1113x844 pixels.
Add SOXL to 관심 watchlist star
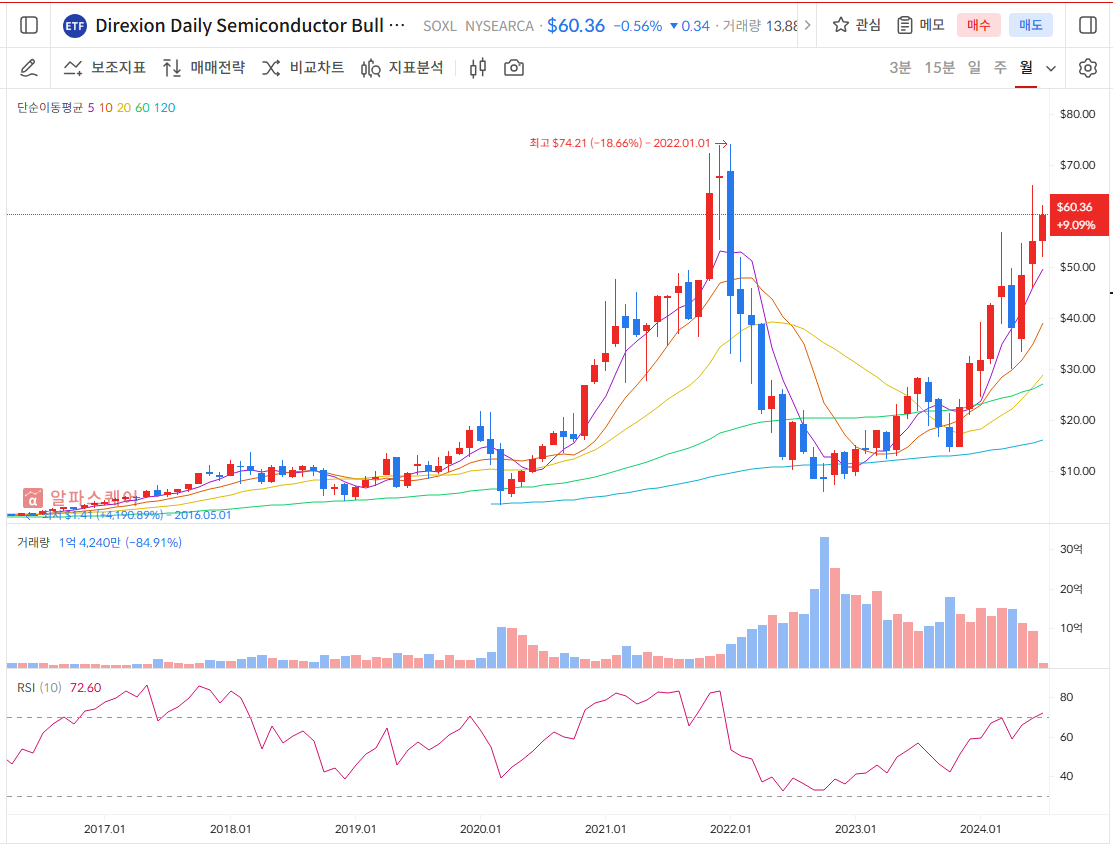(857, 25)
